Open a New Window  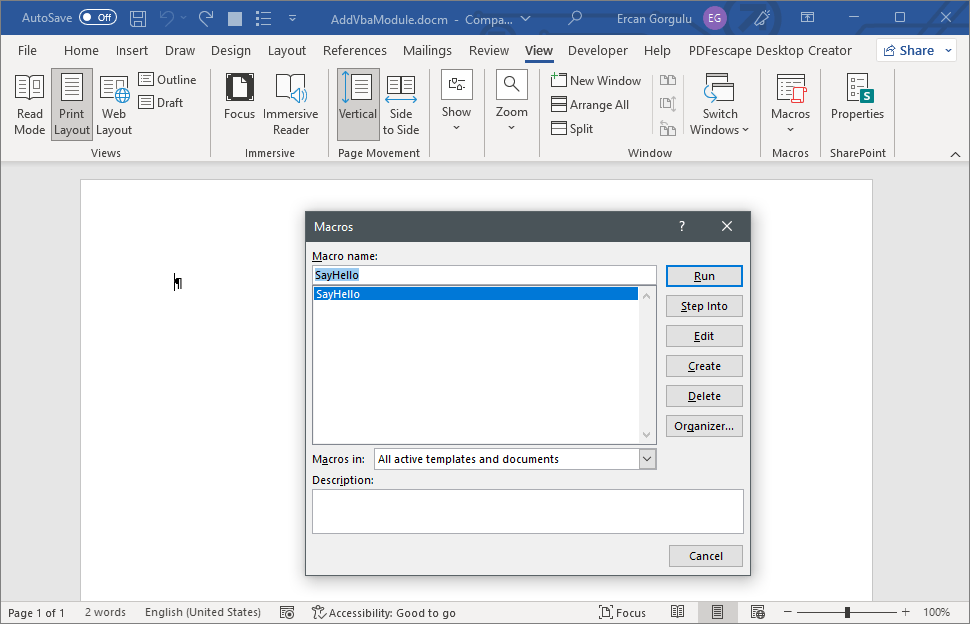(x=596, y=80)
